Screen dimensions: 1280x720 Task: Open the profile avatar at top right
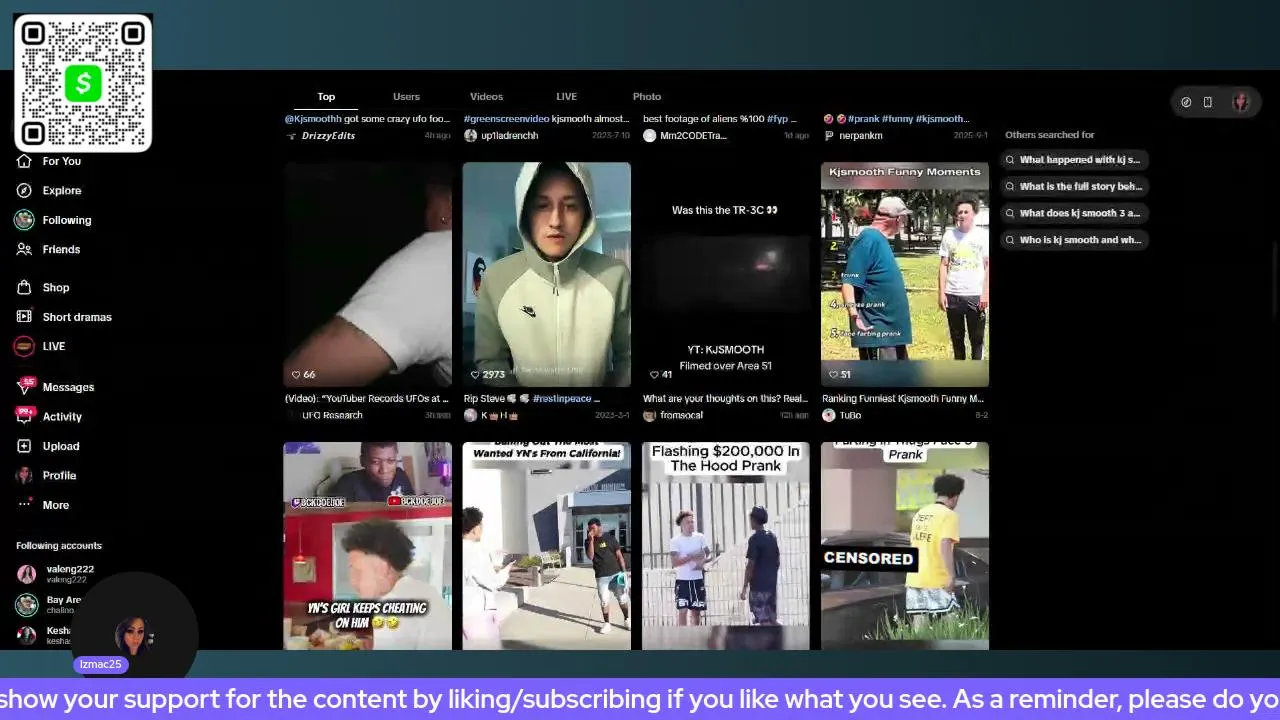coord(1241,102)
